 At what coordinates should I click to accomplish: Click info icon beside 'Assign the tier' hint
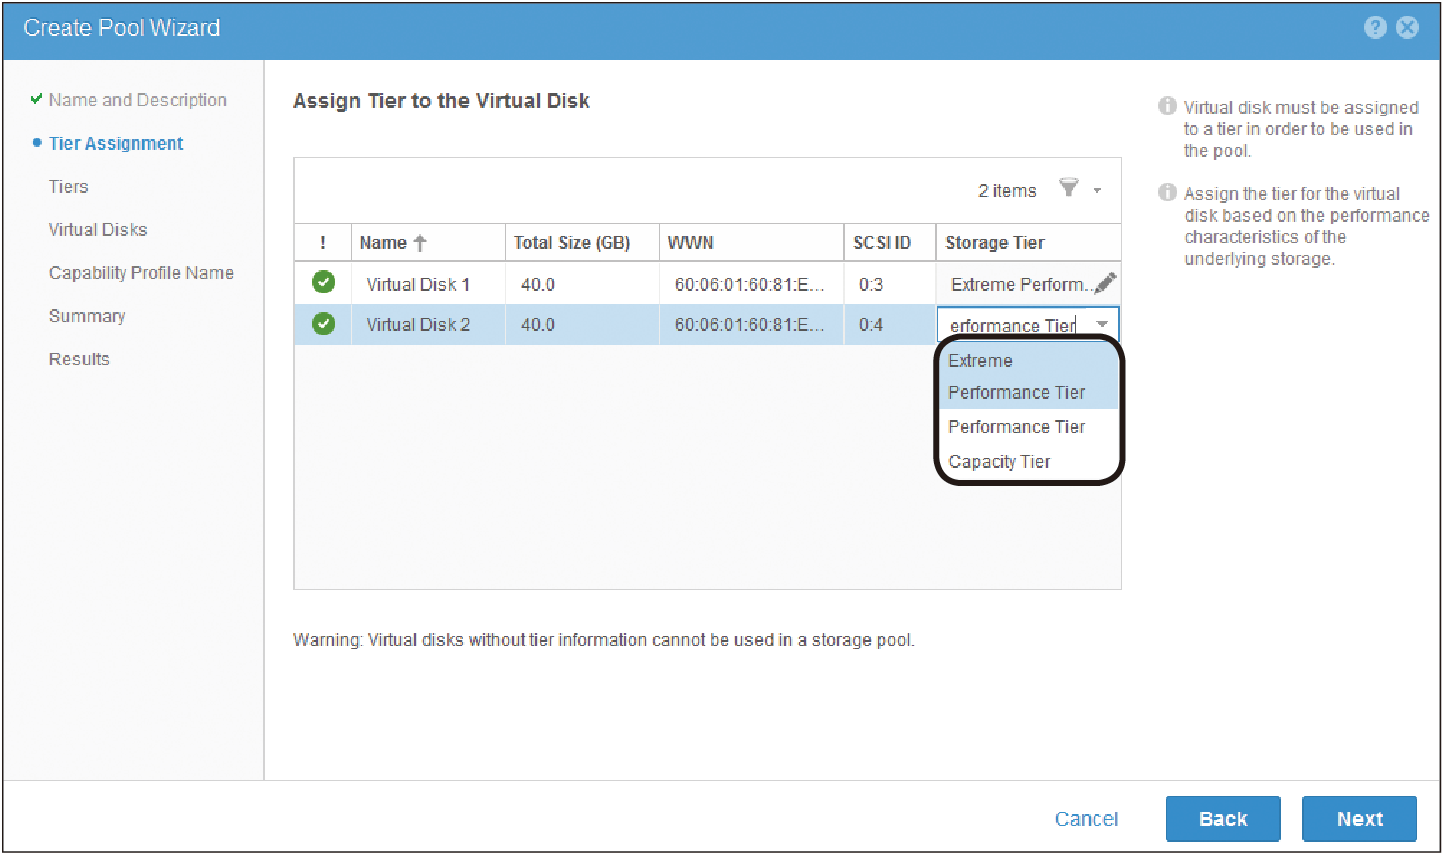pyautogui.click(x=1167, y=192)
